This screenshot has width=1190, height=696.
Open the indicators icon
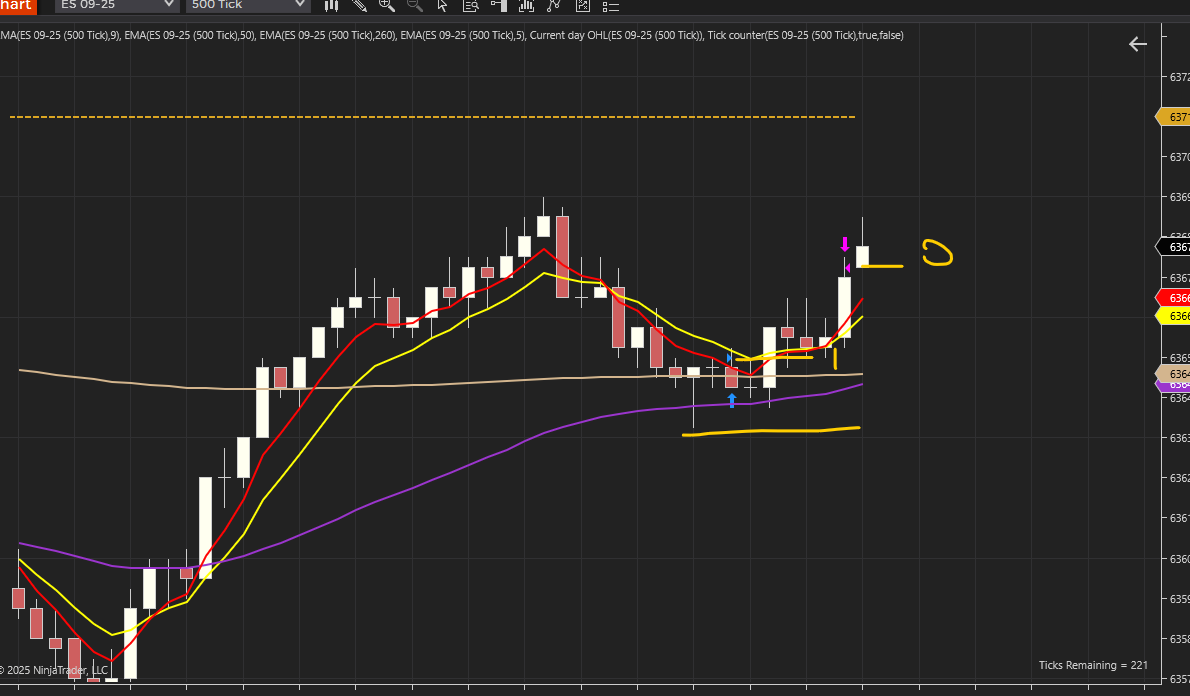pos(526,6)
